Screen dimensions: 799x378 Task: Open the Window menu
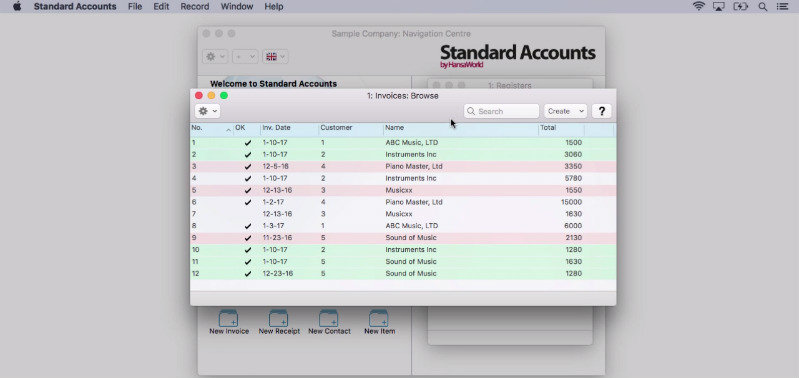(x=237, y=7)
